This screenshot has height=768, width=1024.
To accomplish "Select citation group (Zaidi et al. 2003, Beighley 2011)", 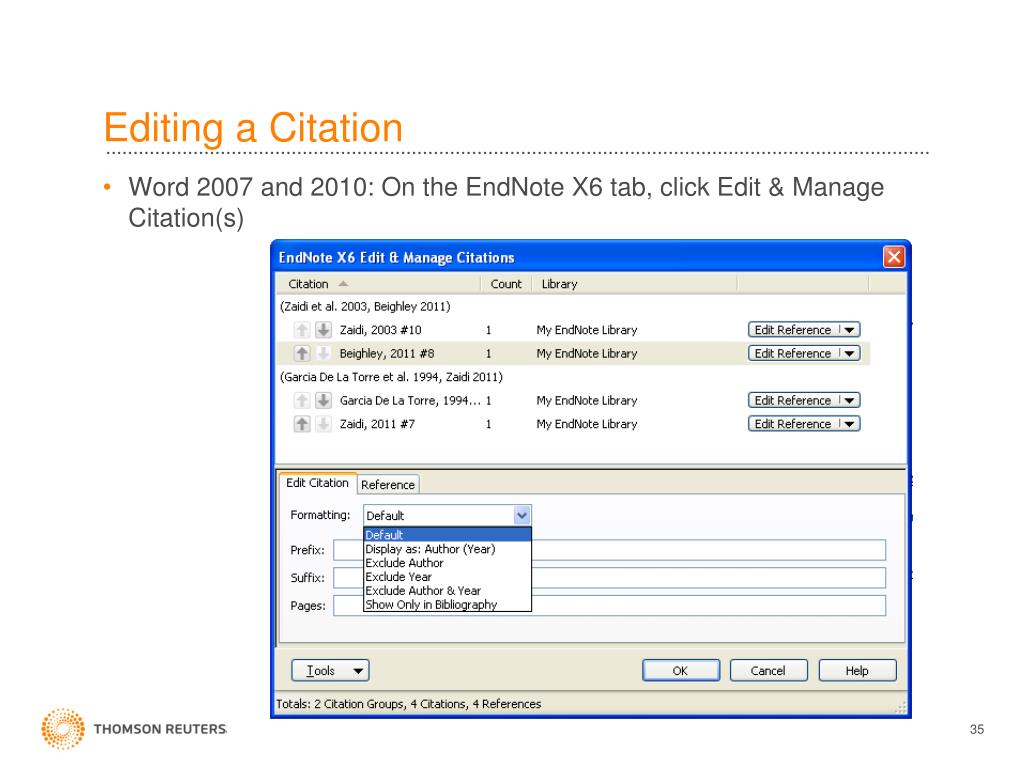I will click(x=365, y=306).
